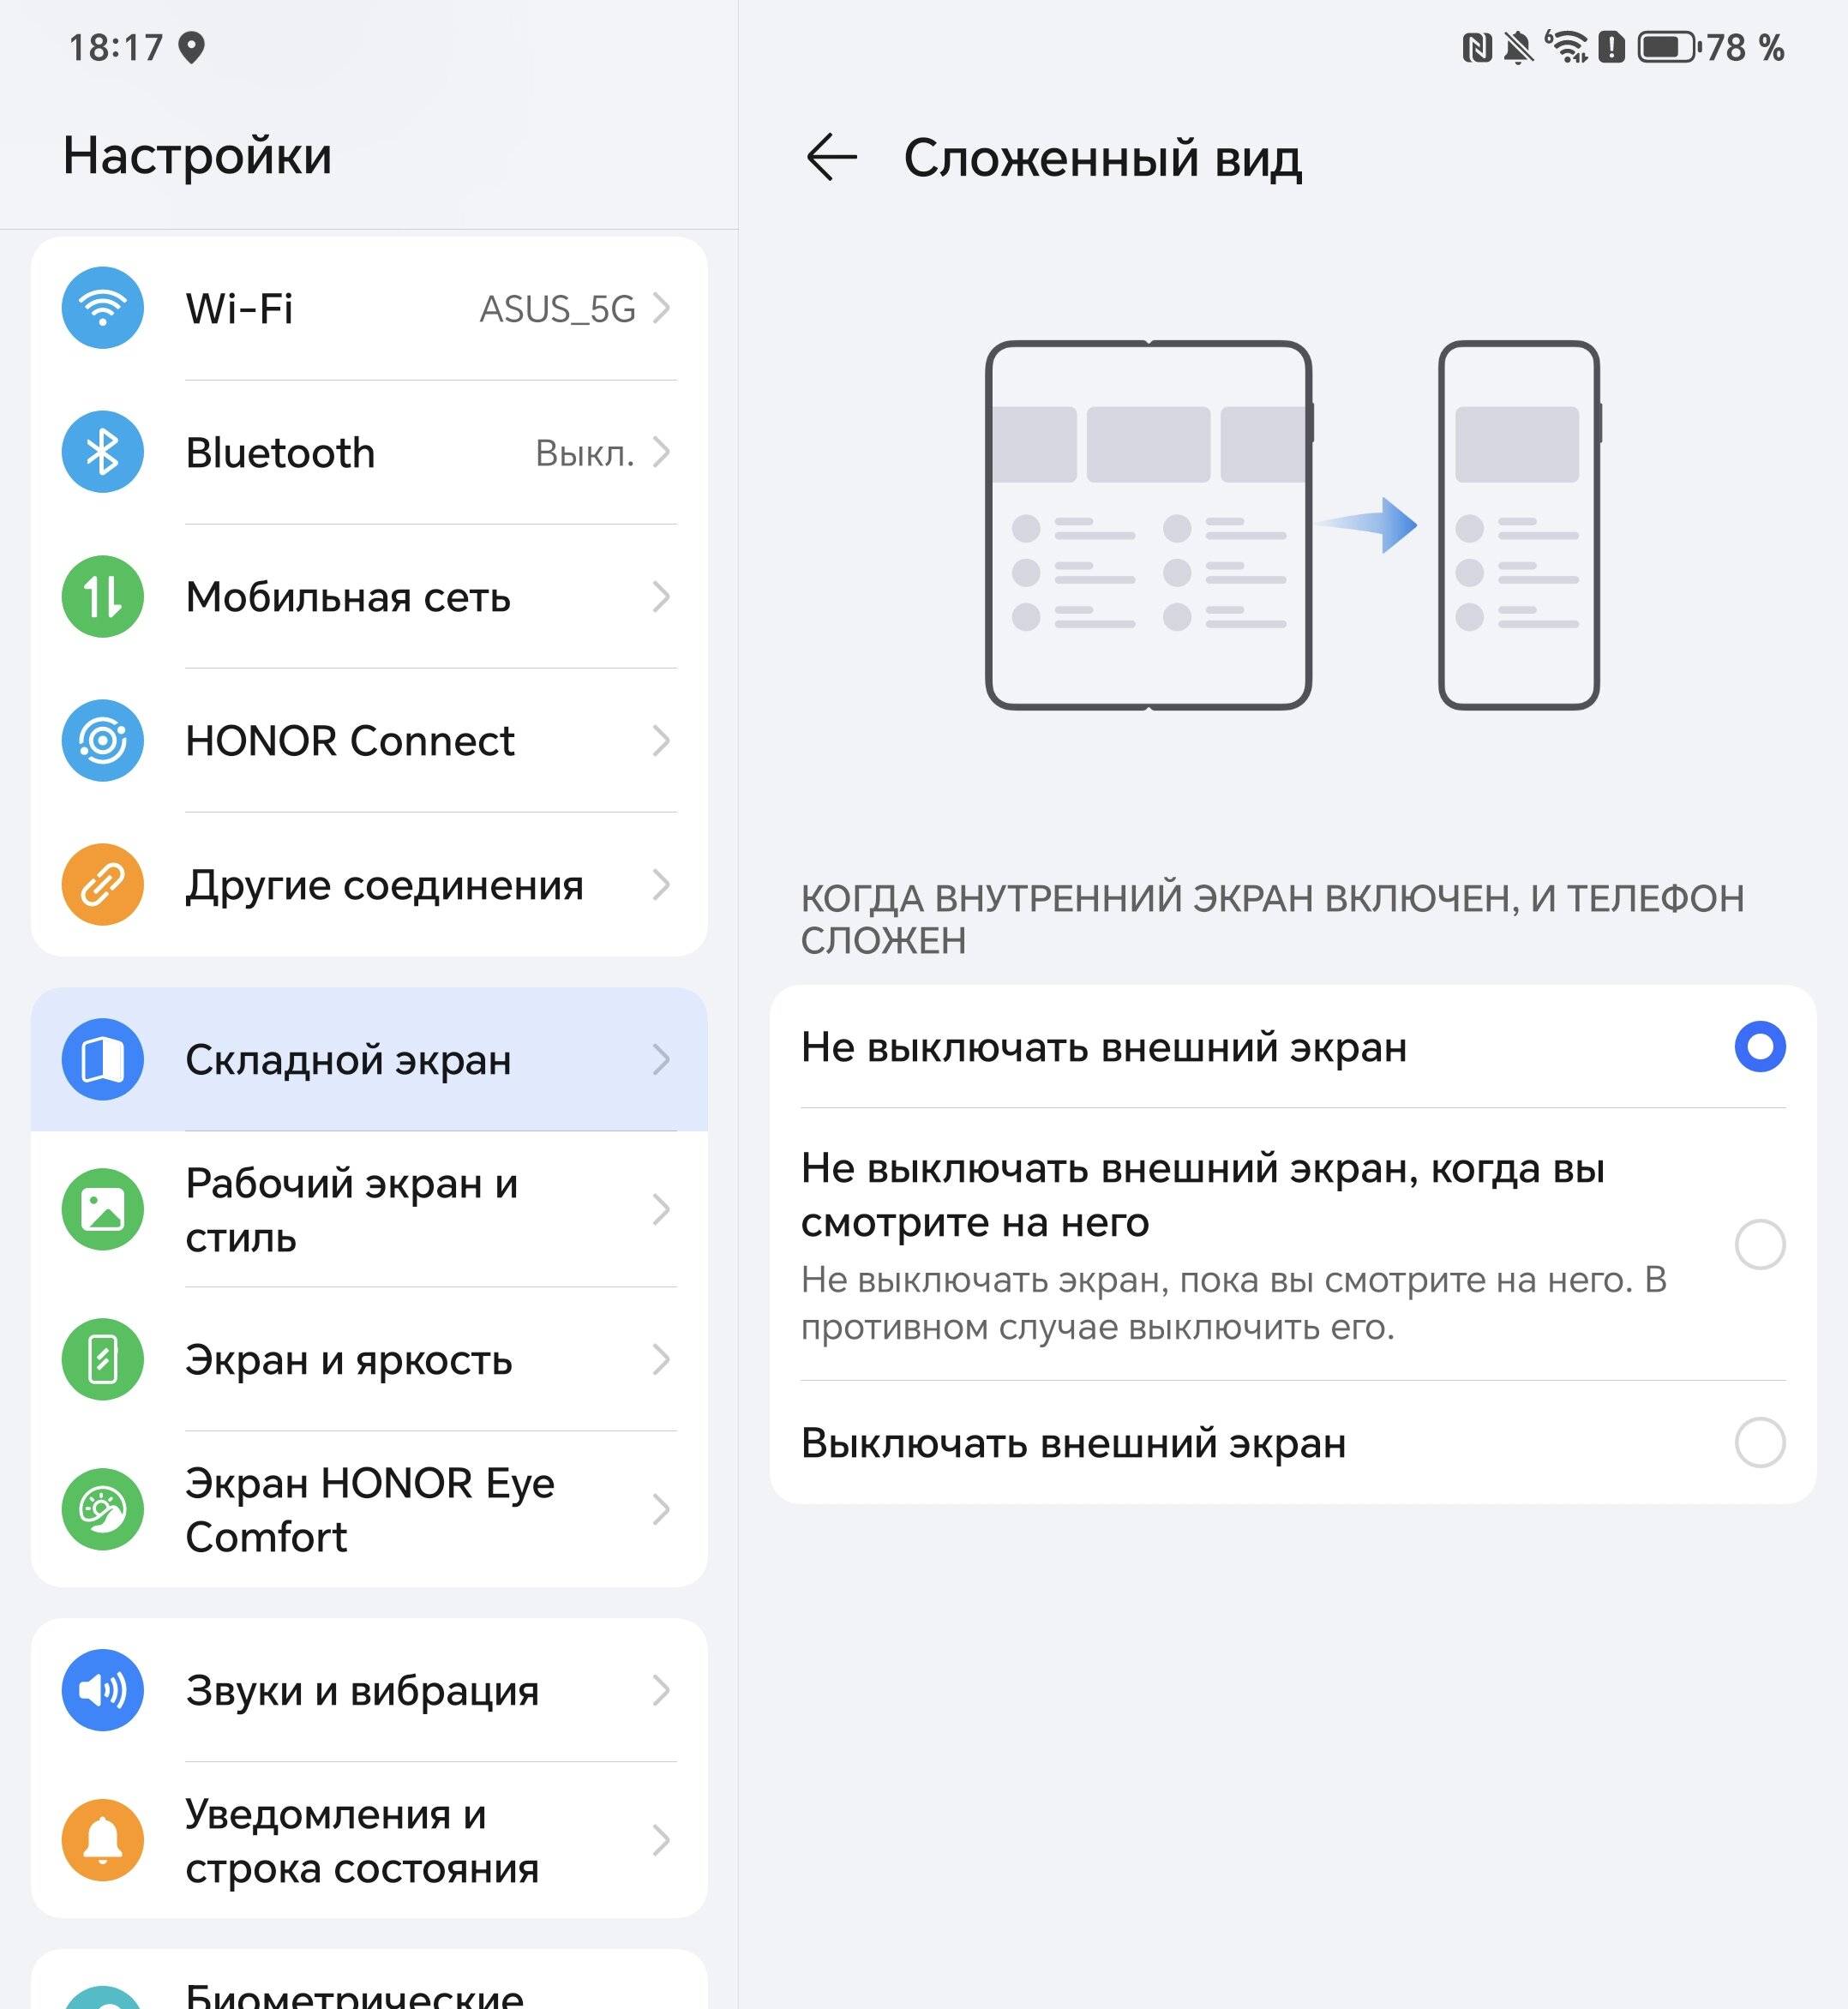Tap the orange link icon for other connections
The width and height of the screenshot is (1848, 2009).
(x=103, y=885)
